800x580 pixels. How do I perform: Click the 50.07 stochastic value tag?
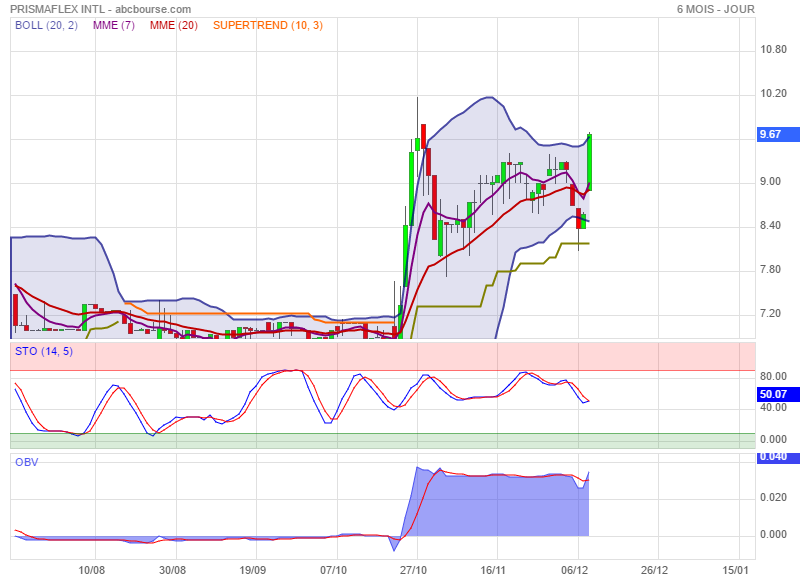tap(778, 394)
